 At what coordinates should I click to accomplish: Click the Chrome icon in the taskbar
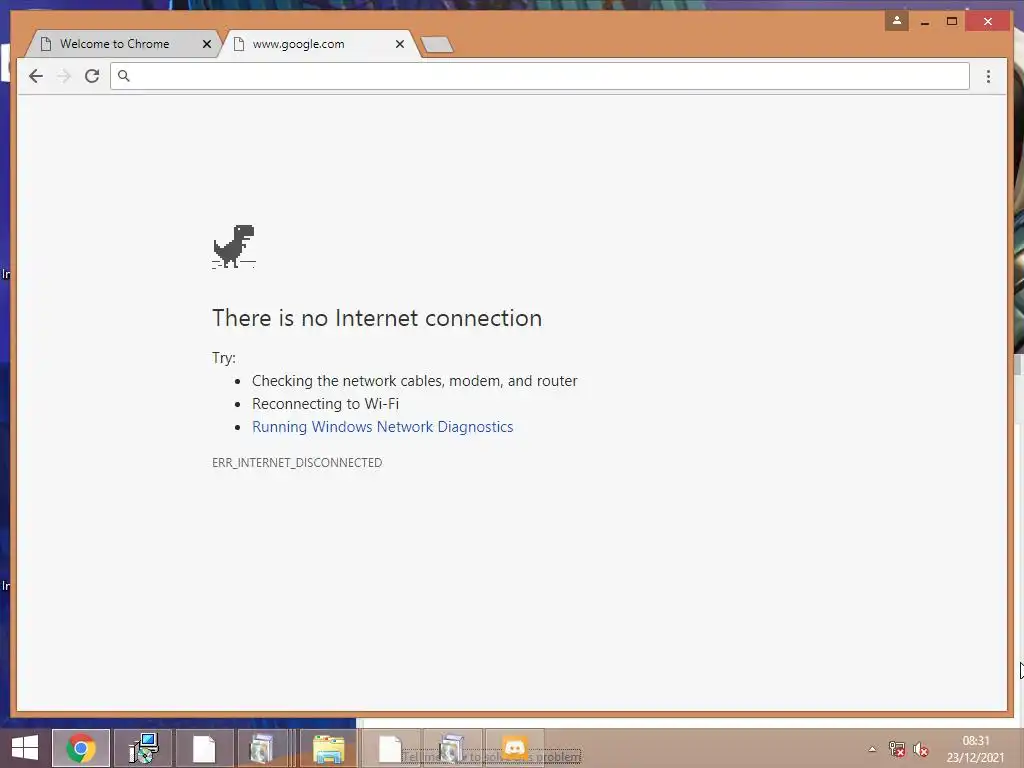coord(80,748)
